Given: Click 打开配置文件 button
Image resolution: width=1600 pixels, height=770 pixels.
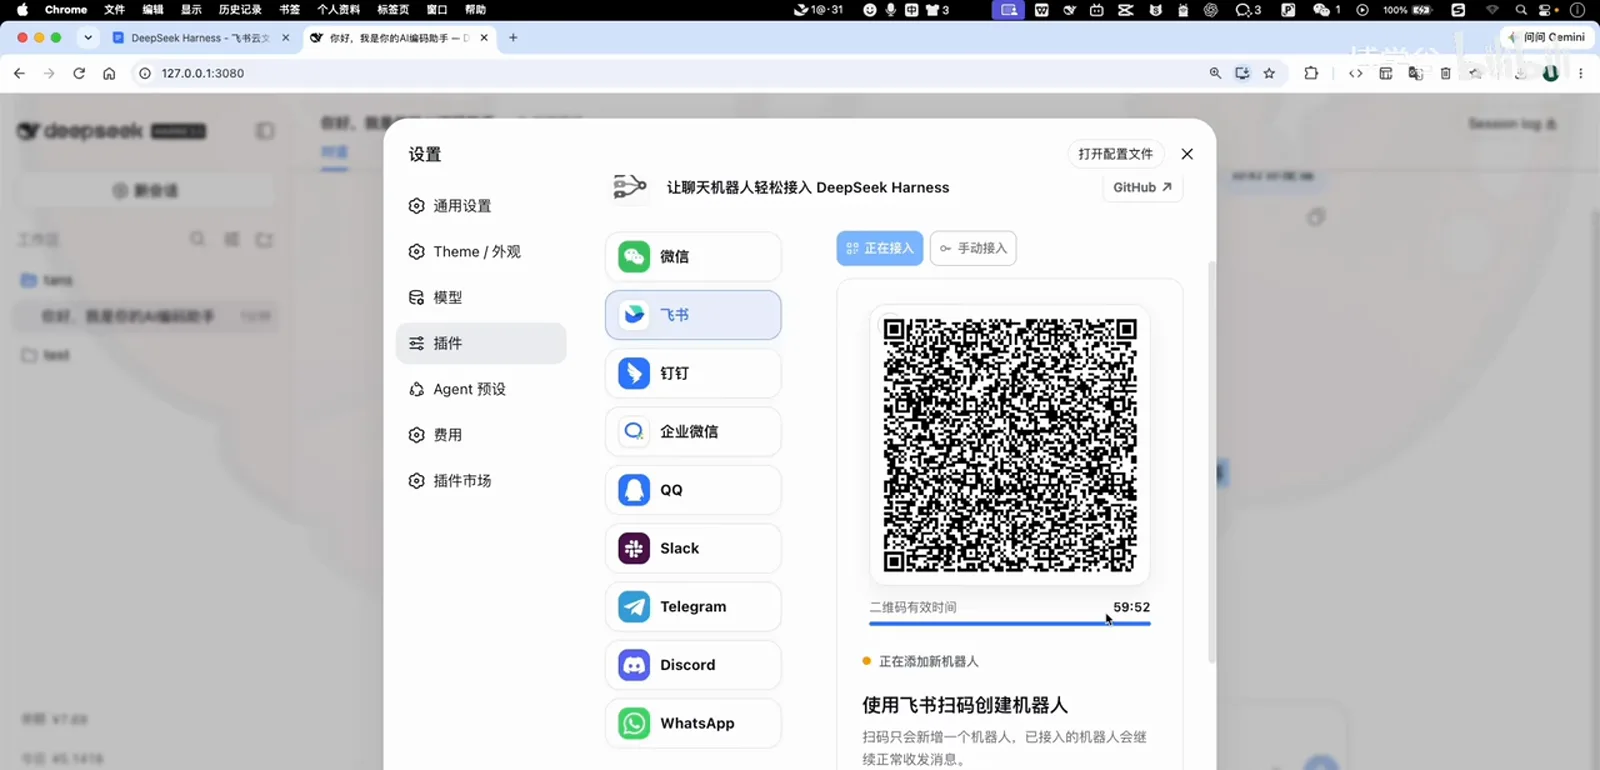Looking at the screenshot, I should [x=1116, y=154].
